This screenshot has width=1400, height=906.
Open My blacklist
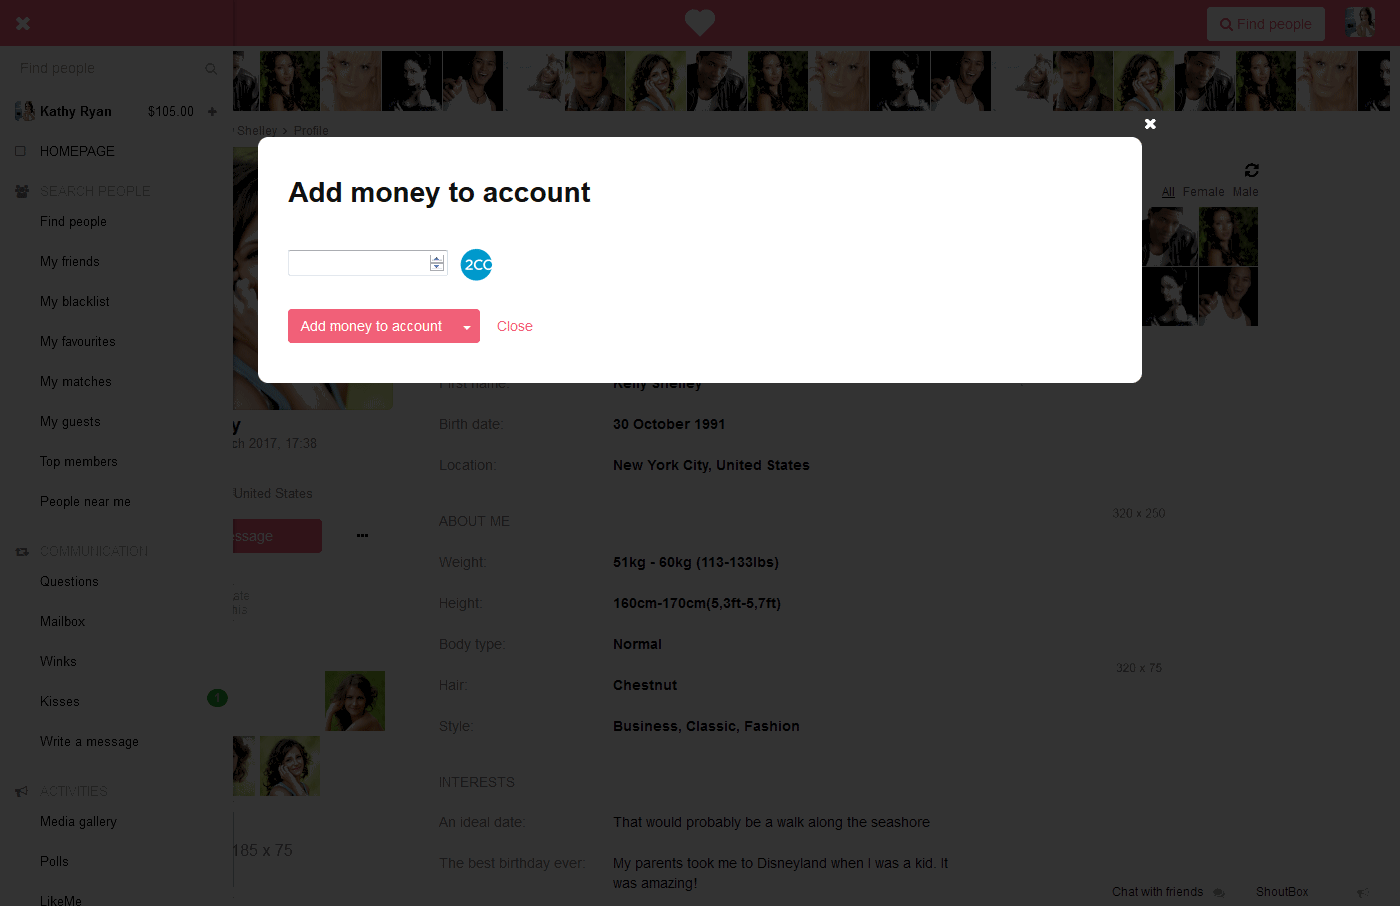click(75, 301)
